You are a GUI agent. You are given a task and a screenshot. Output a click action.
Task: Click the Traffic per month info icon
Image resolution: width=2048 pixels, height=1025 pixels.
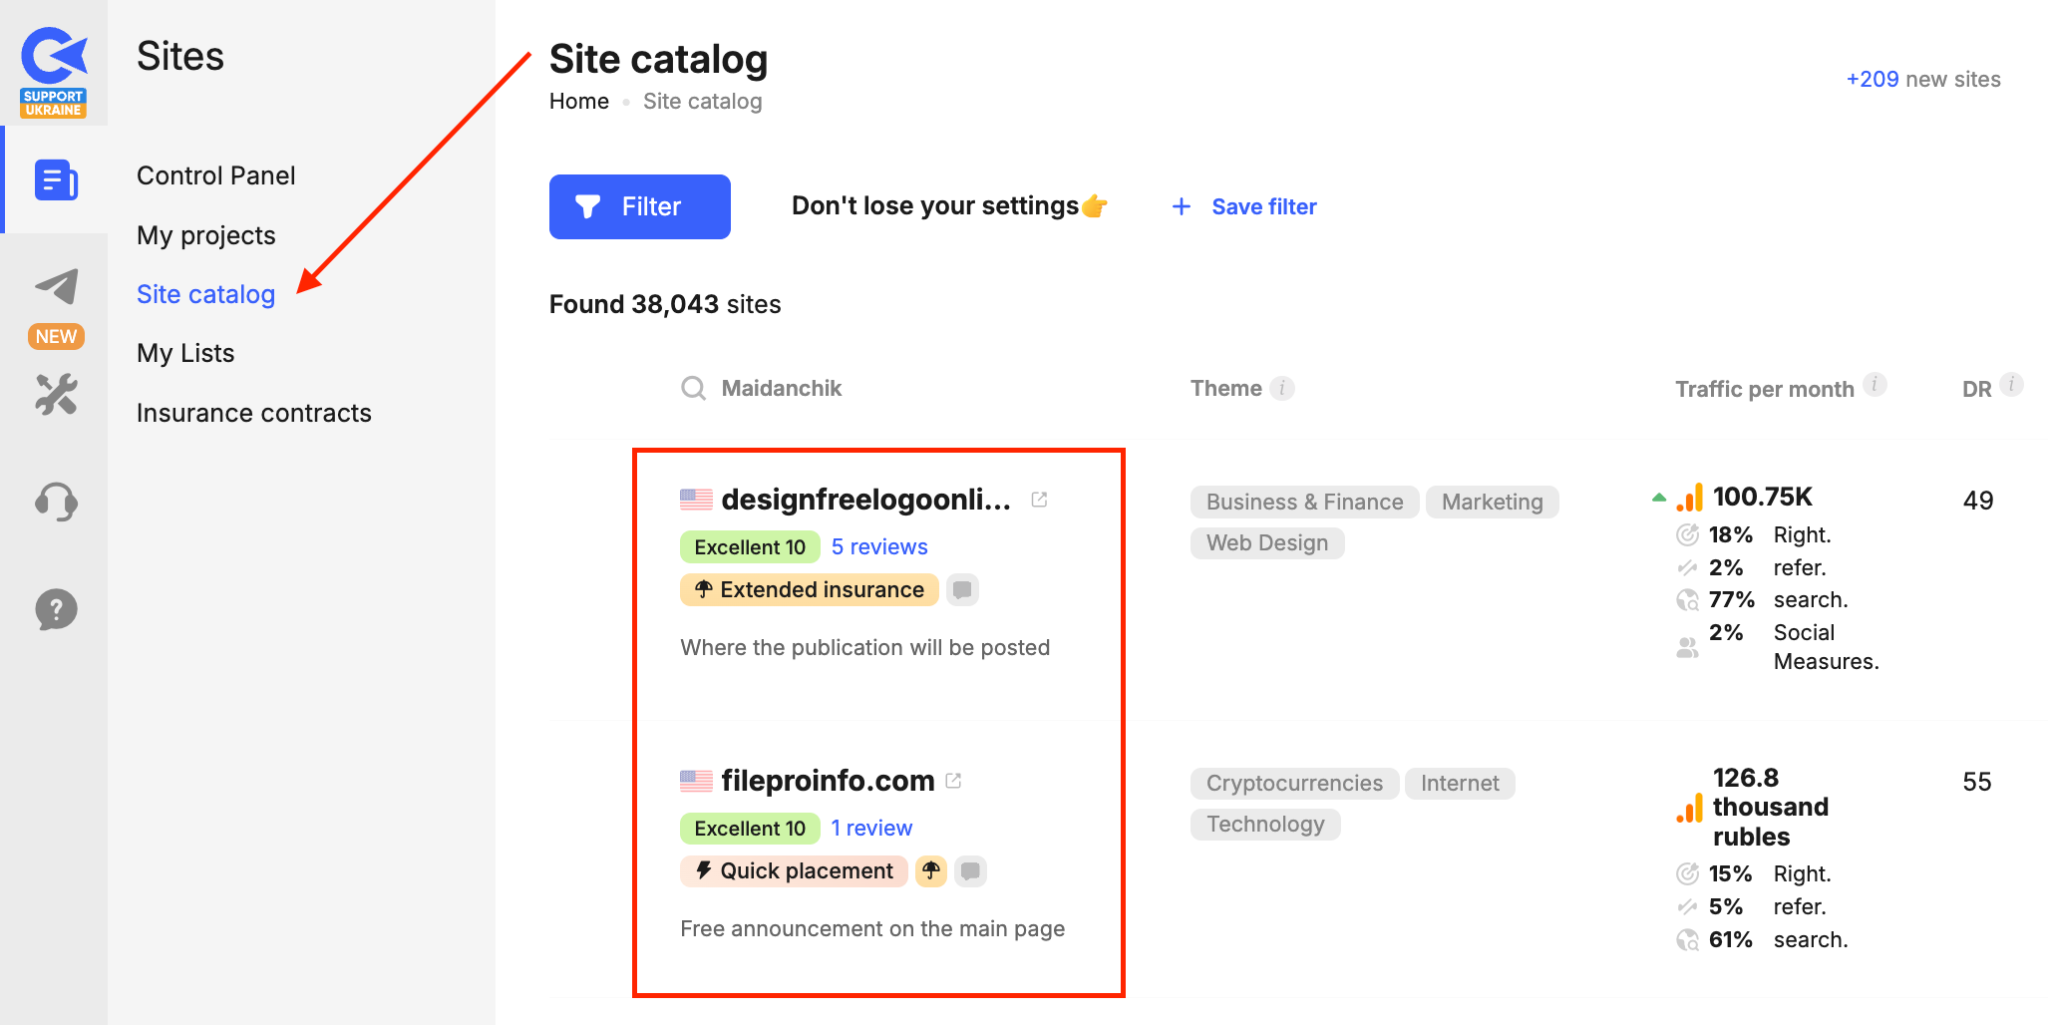click(x=1875, y=384)
